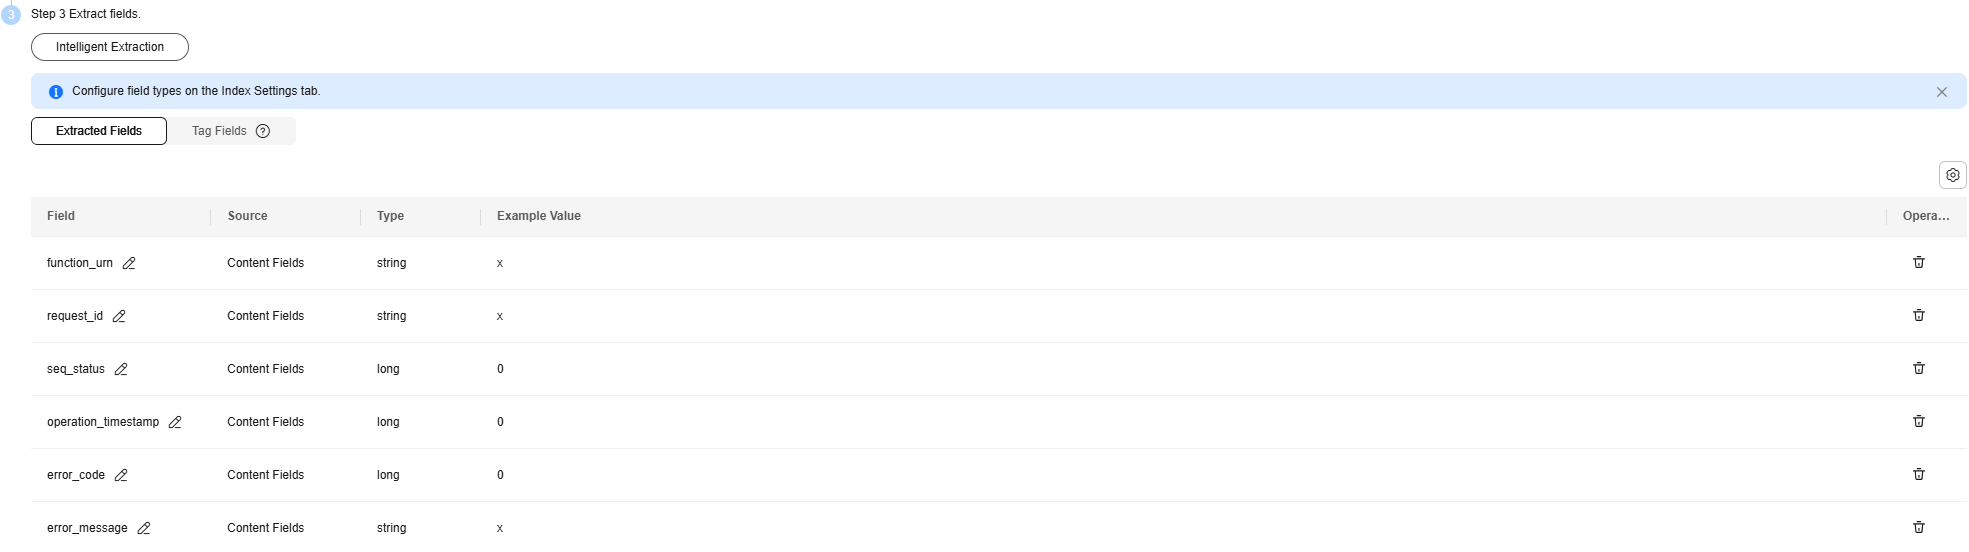Click the Step 3 number indicator
1969x552 pixels.
point(12,15)
